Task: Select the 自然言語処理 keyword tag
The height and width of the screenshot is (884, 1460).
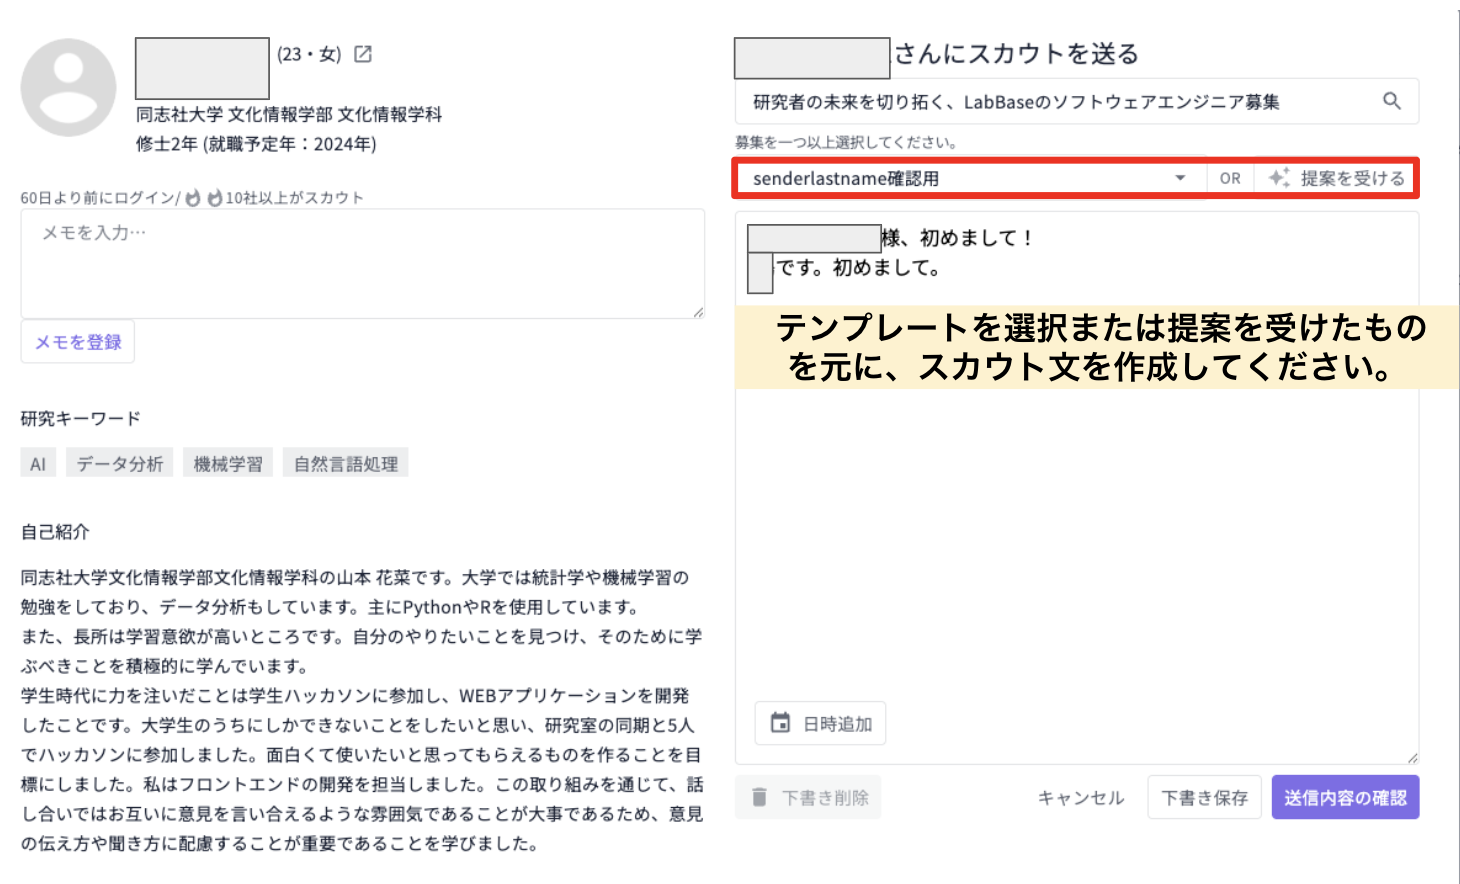Action: click(345, 461)
